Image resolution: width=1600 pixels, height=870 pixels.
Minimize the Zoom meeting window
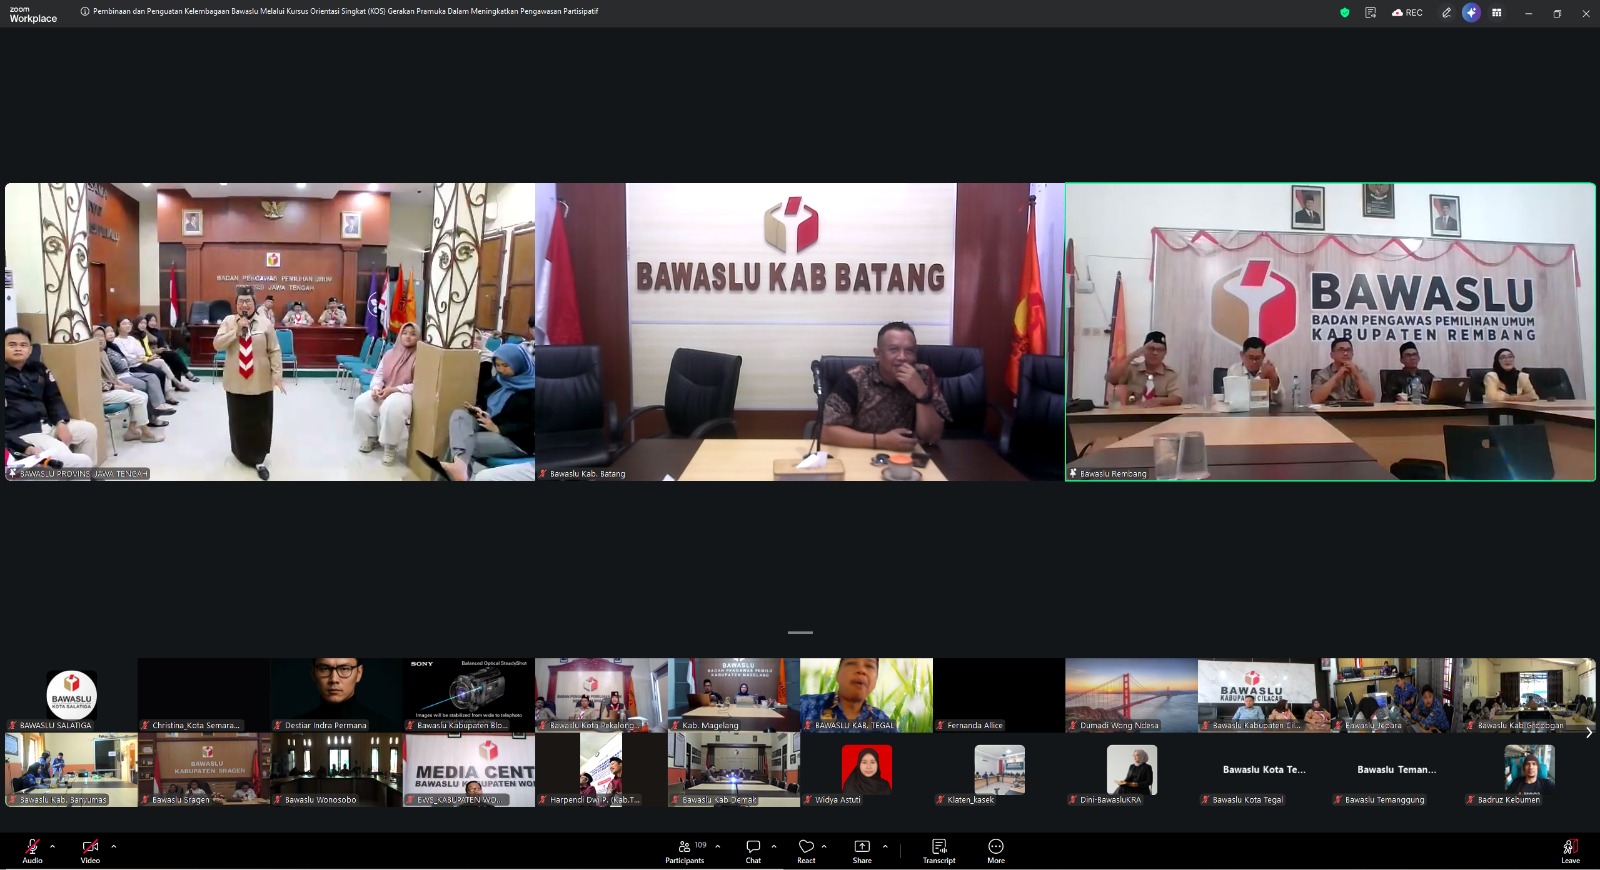point(1528,13)
